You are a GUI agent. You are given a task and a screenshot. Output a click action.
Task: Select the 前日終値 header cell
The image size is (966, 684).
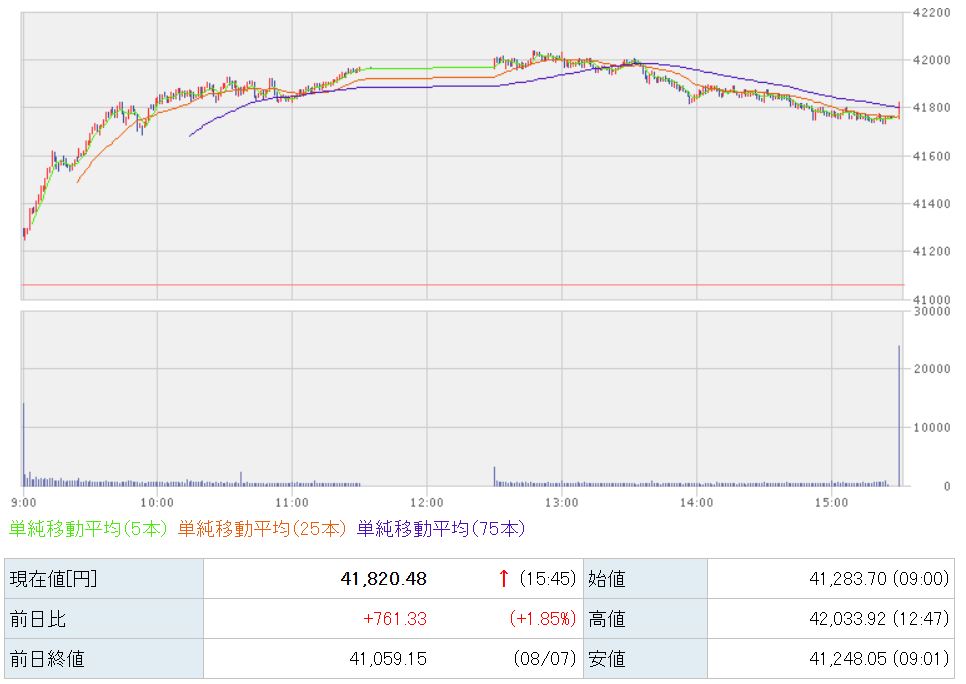click(104, 659)
